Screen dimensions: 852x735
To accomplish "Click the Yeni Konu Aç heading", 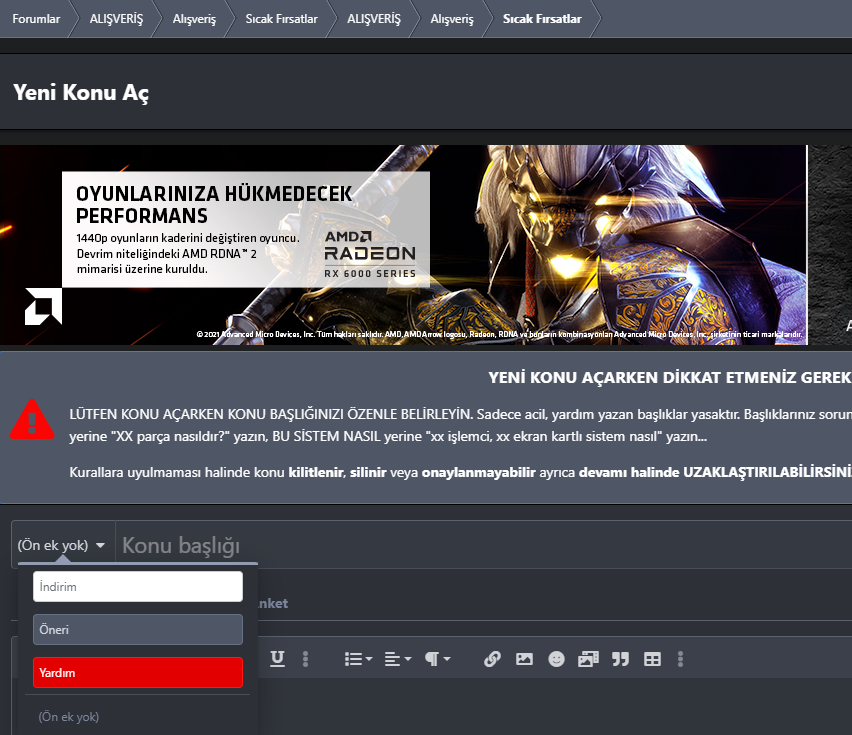I will click(81, 92).
